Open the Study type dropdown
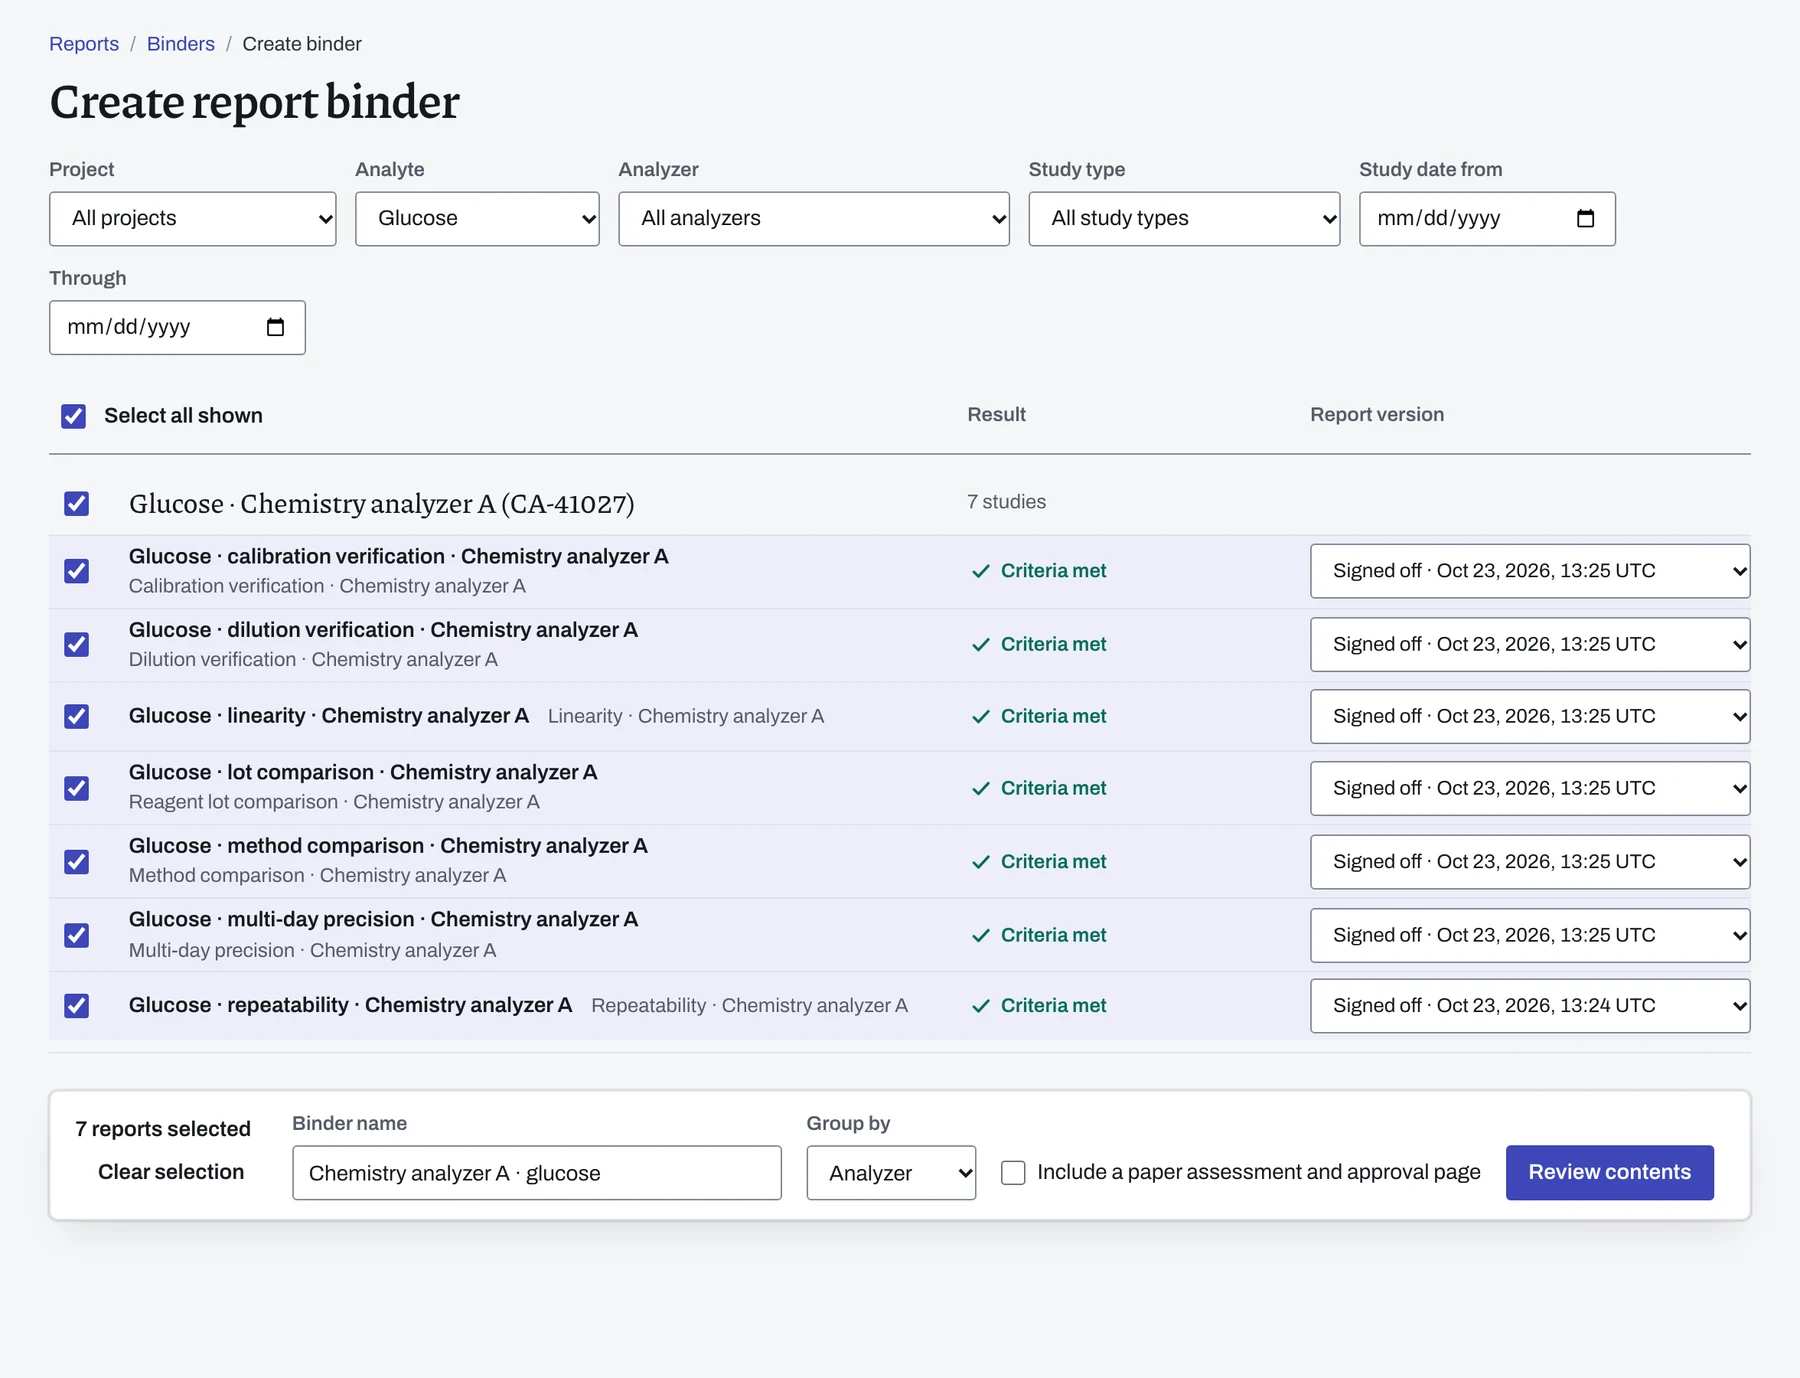 click(x=1184, y=219)
